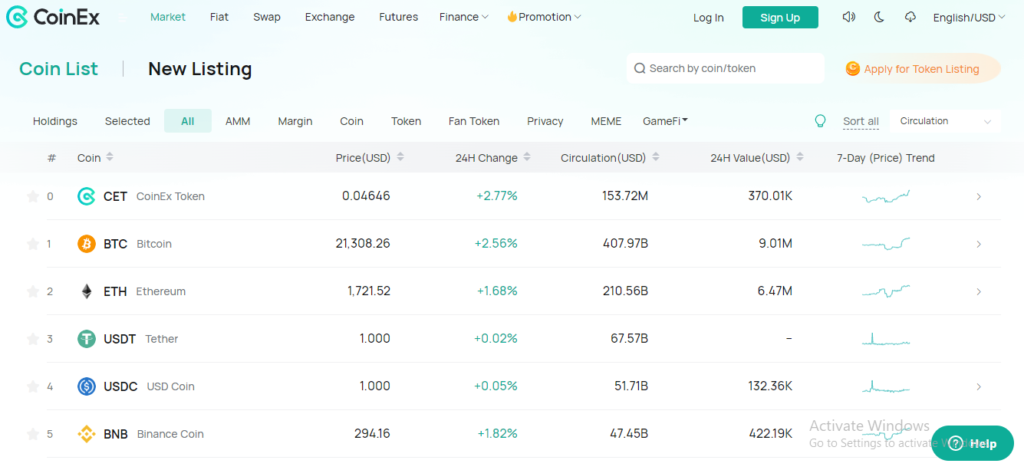Open the Fiat nav item
The image size is (1024, 470).
coord(219,17)
